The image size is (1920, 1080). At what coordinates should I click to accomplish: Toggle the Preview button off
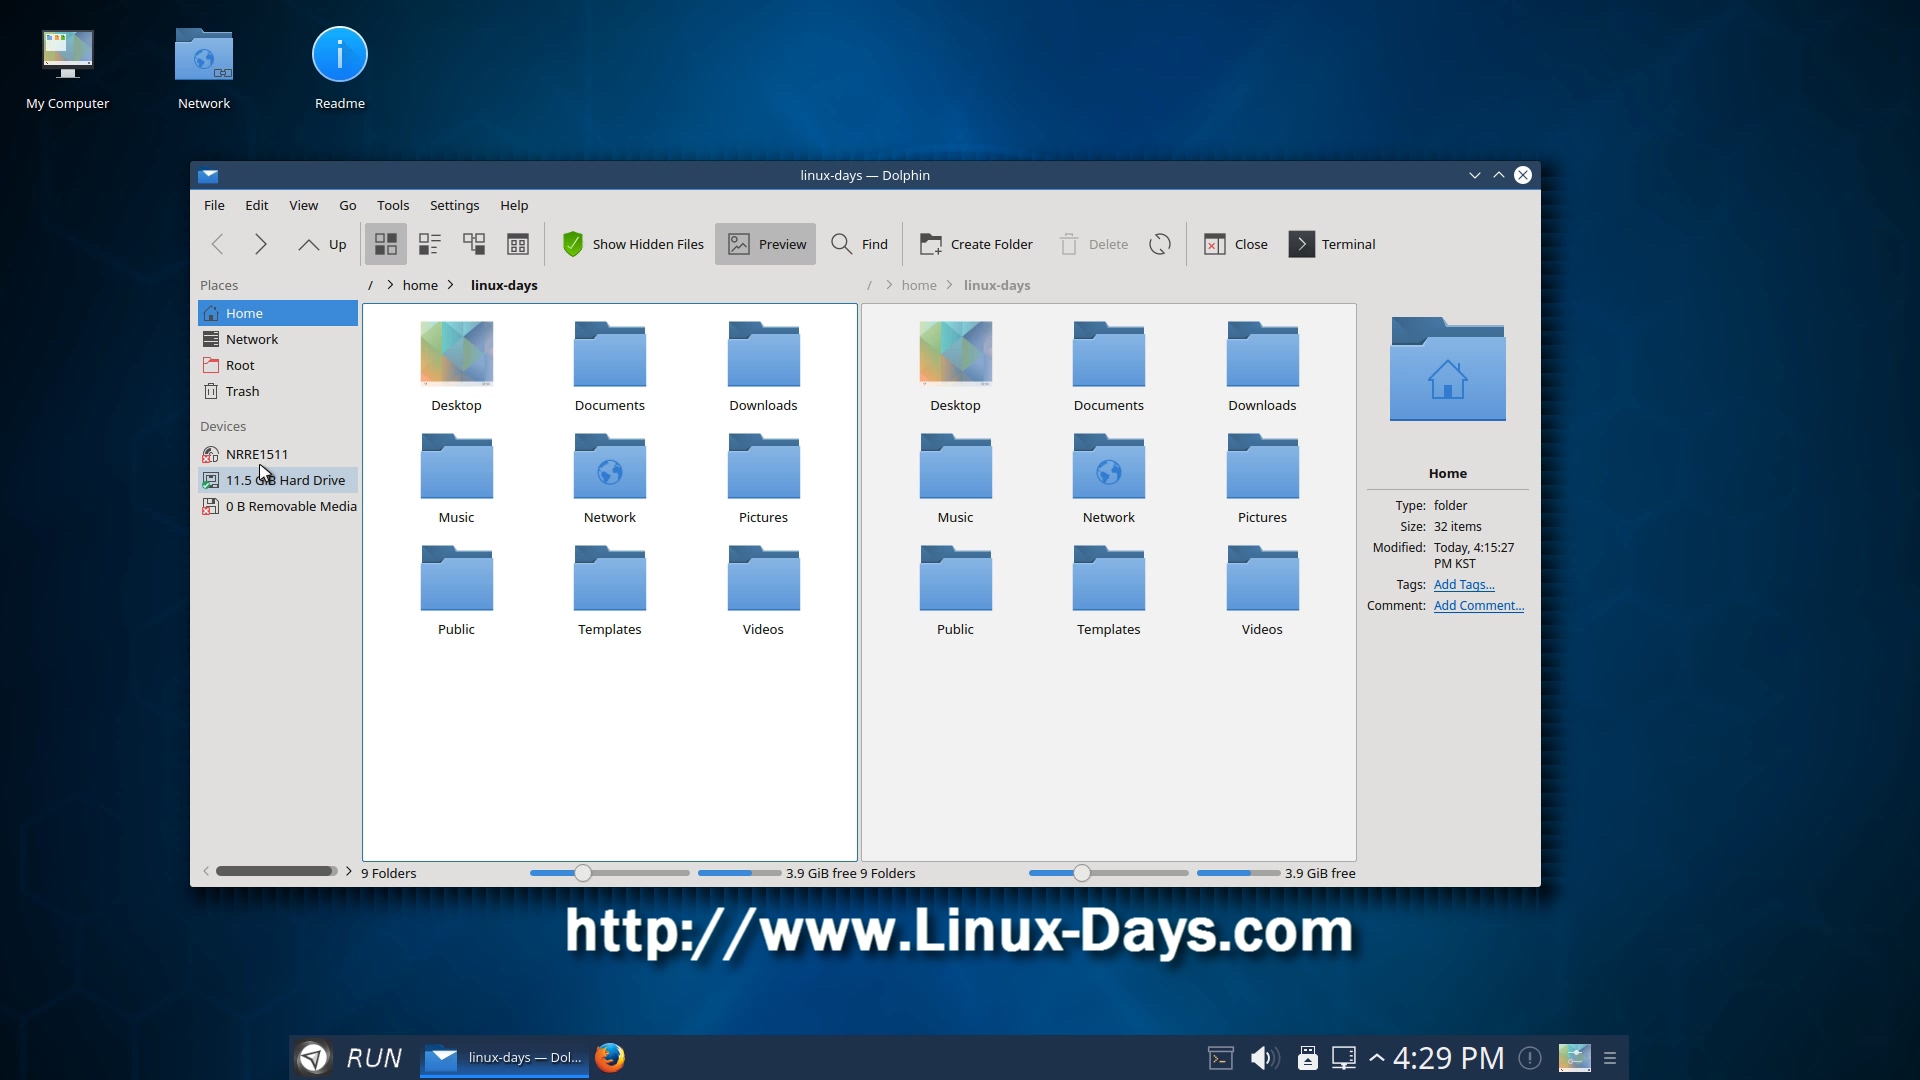tap(766, 244)
